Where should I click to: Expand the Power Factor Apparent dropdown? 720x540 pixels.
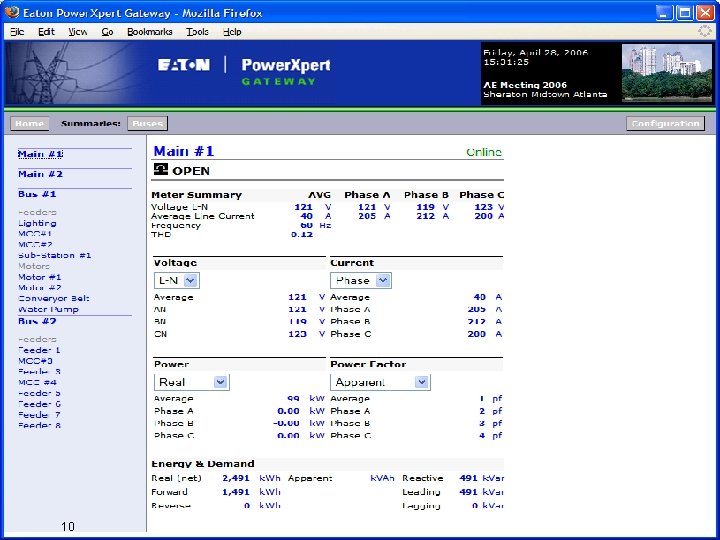(380, 382)
